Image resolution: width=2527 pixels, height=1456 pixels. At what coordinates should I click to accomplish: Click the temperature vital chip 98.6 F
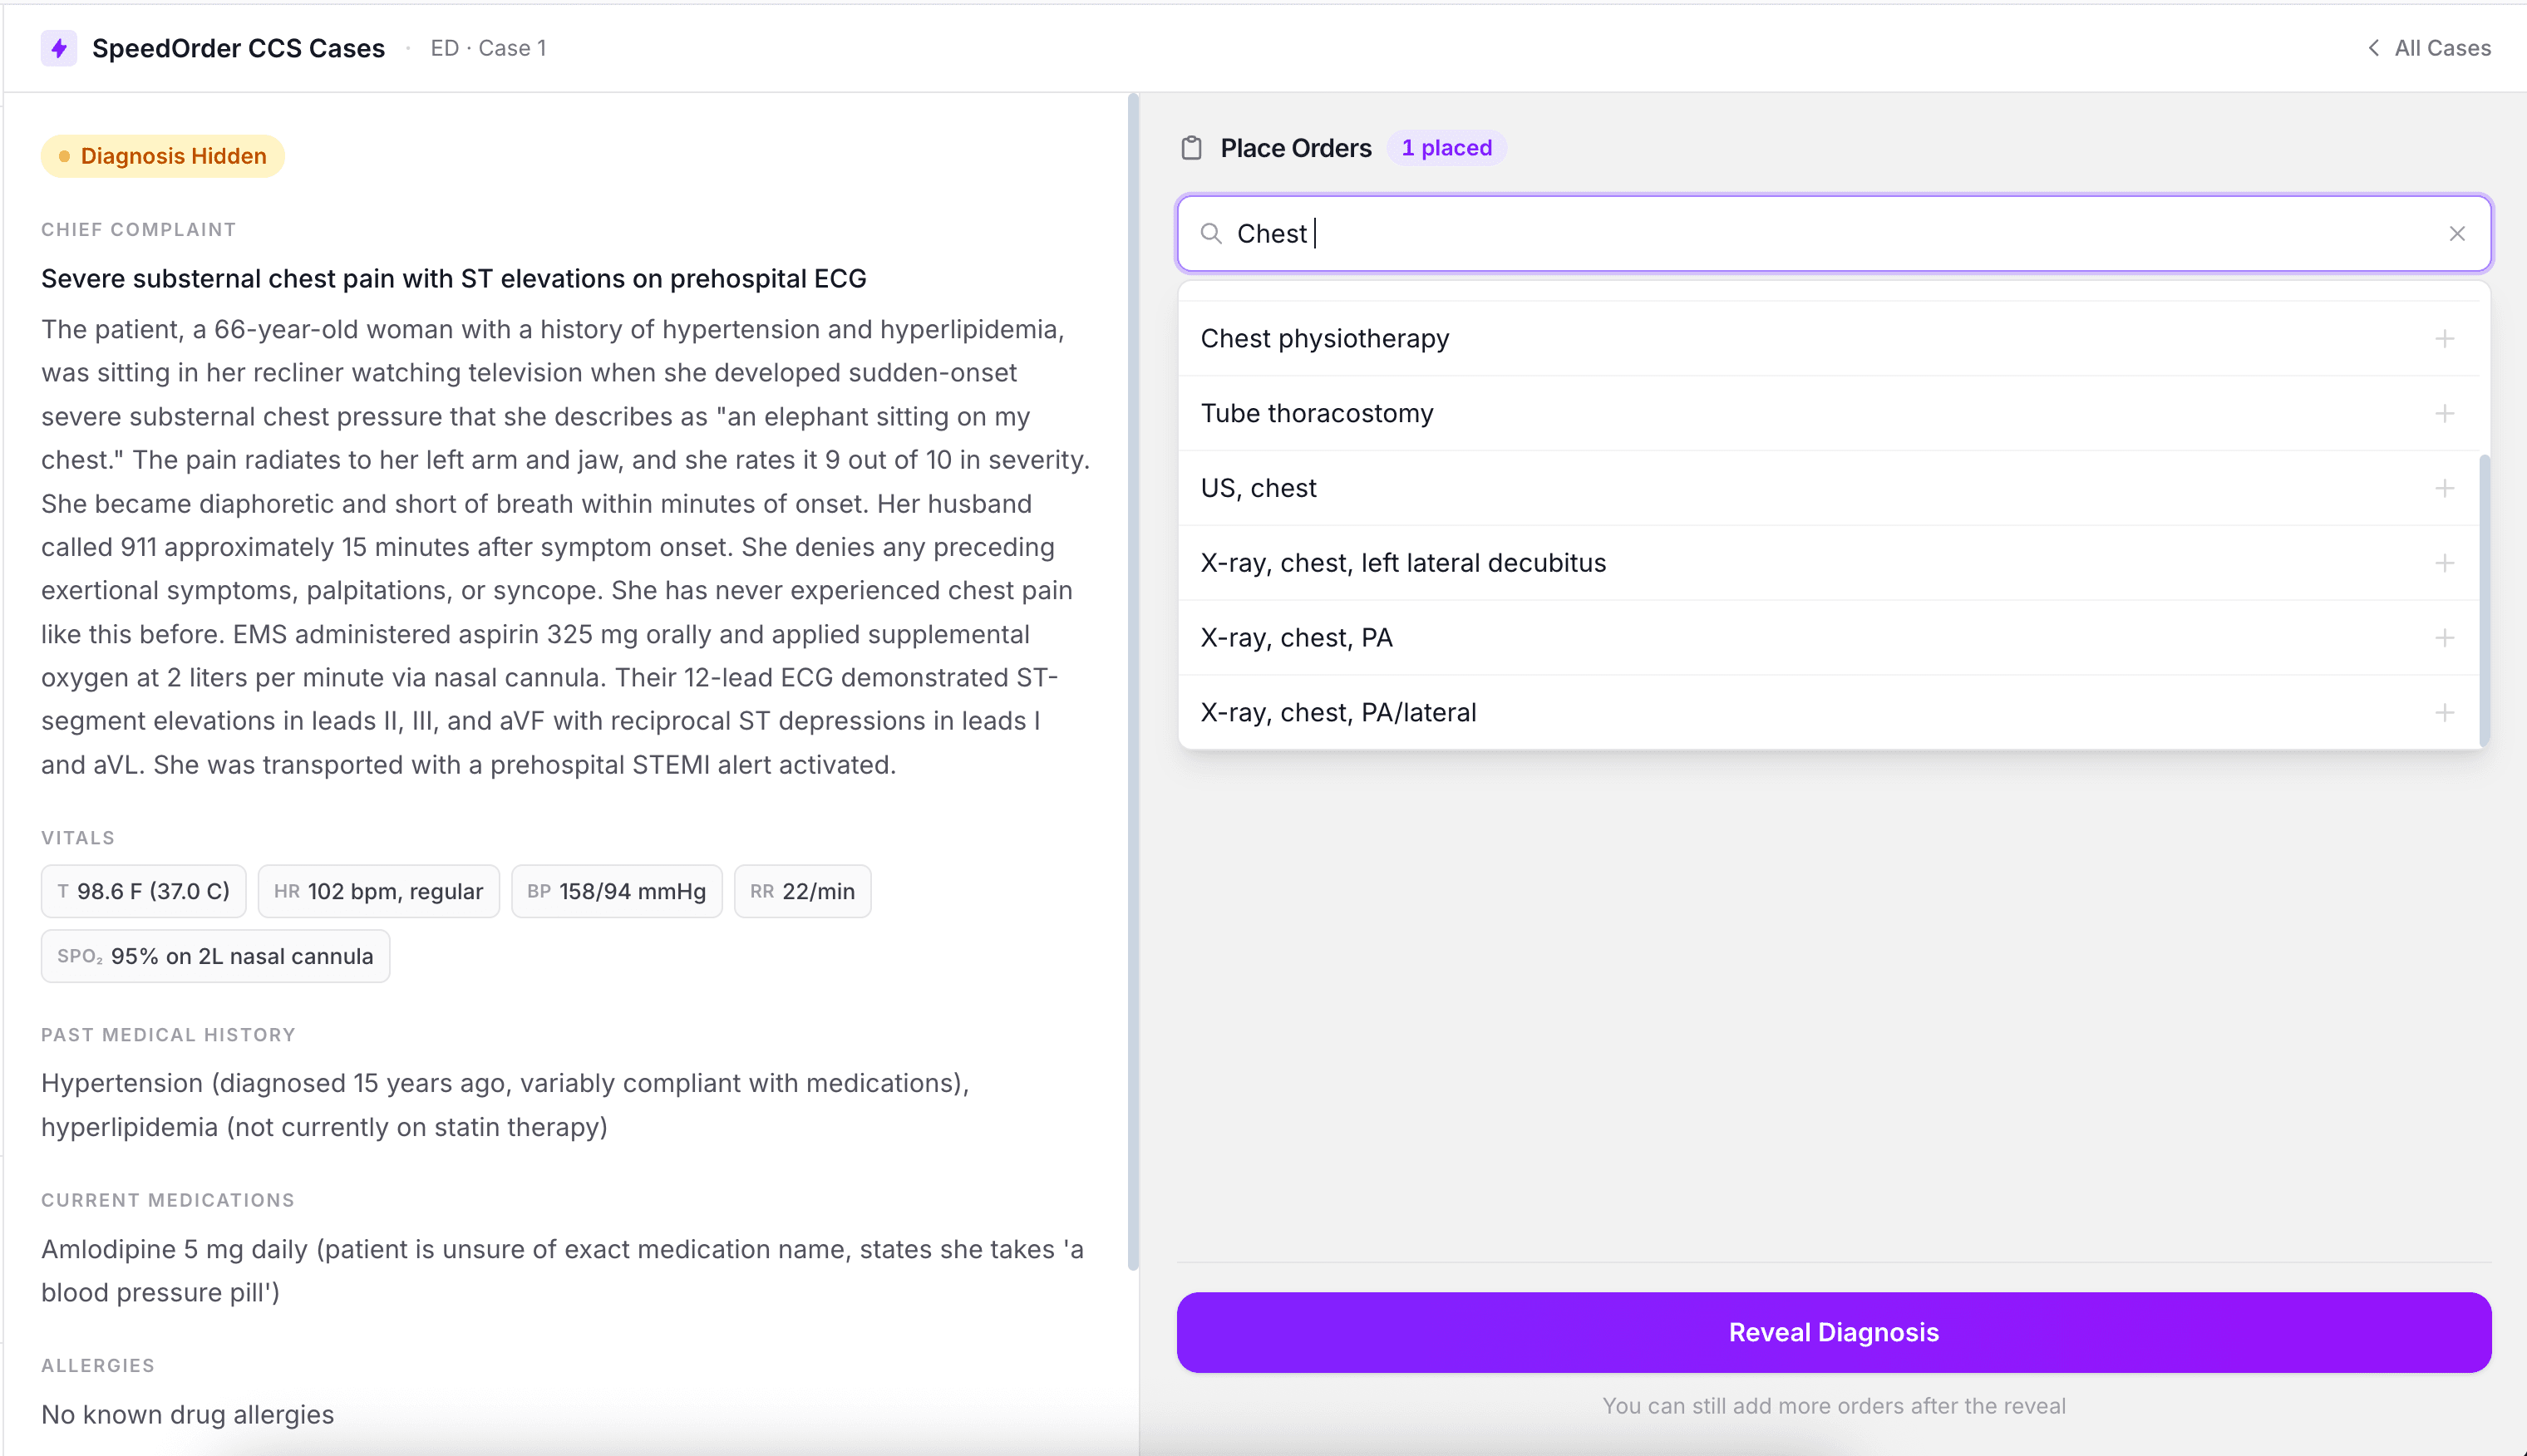144,891
